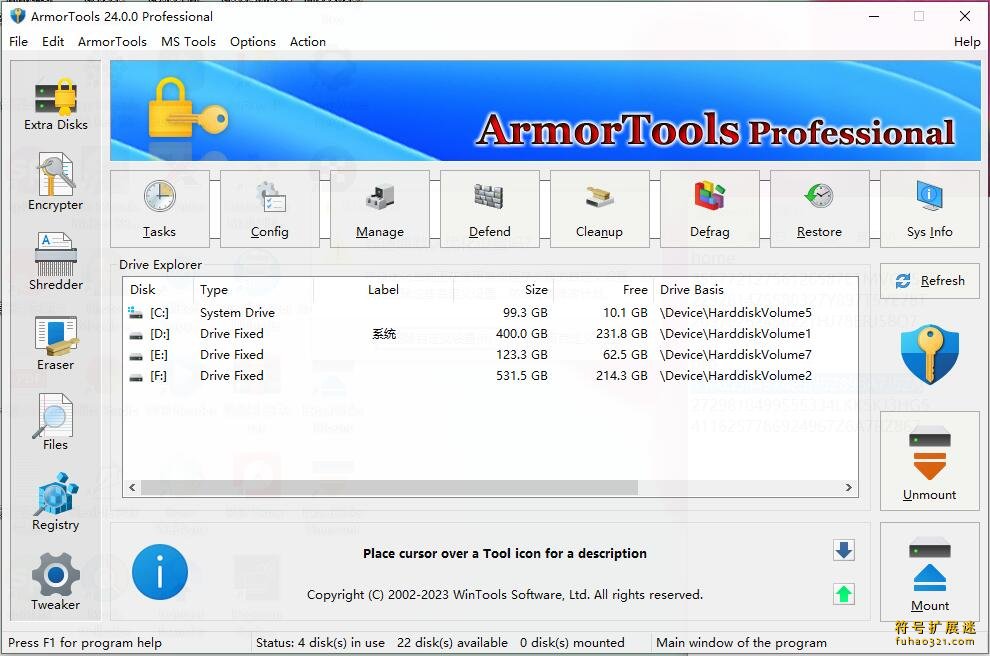990x656 pixels.
Task: Click the Label column header
Action: point(383,290)
